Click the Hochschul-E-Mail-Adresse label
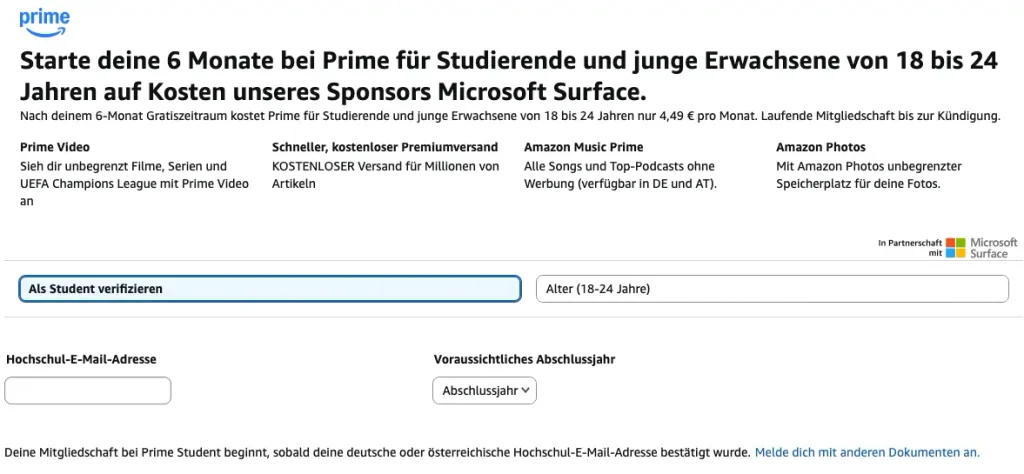 tap(82, 359)
